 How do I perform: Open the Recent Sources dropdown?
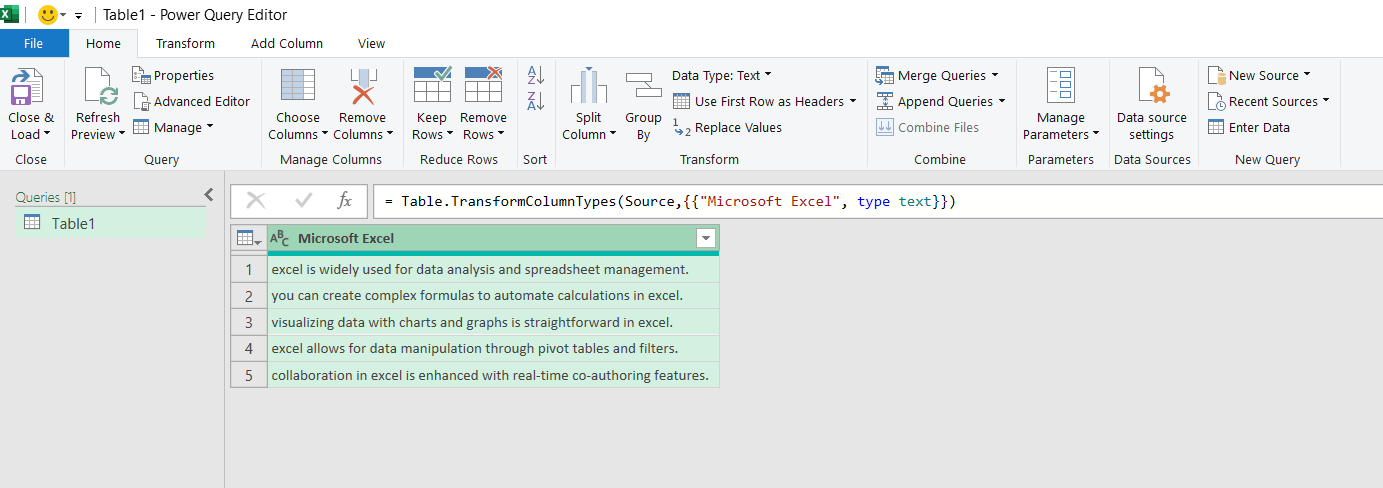coord(1325,101)
